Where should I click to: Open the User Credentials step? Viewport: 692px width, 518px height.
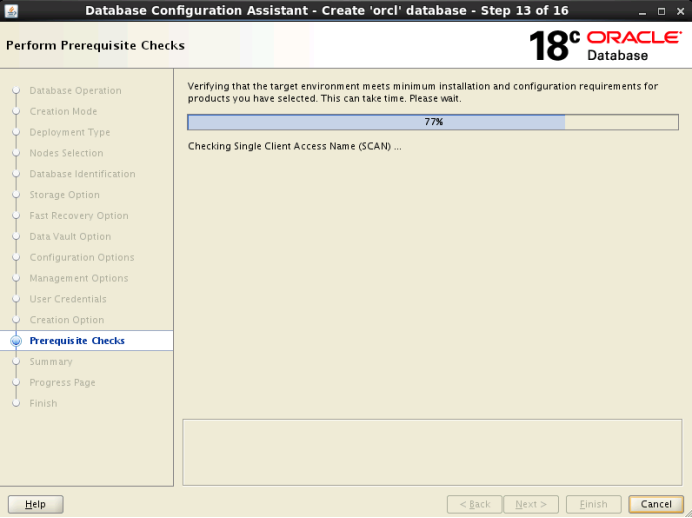[68, 299]
